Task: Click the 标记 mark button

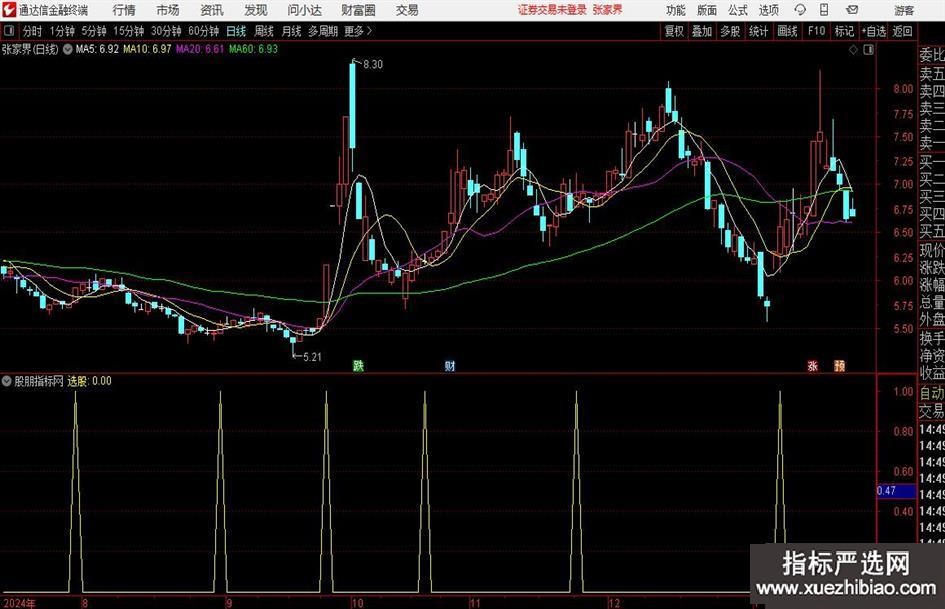Action: tap(844, 31)
